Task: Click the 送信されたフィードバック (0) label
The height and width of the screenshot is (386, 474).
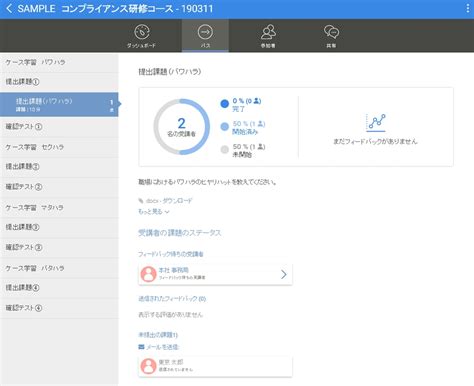Action: click(172, 299)
